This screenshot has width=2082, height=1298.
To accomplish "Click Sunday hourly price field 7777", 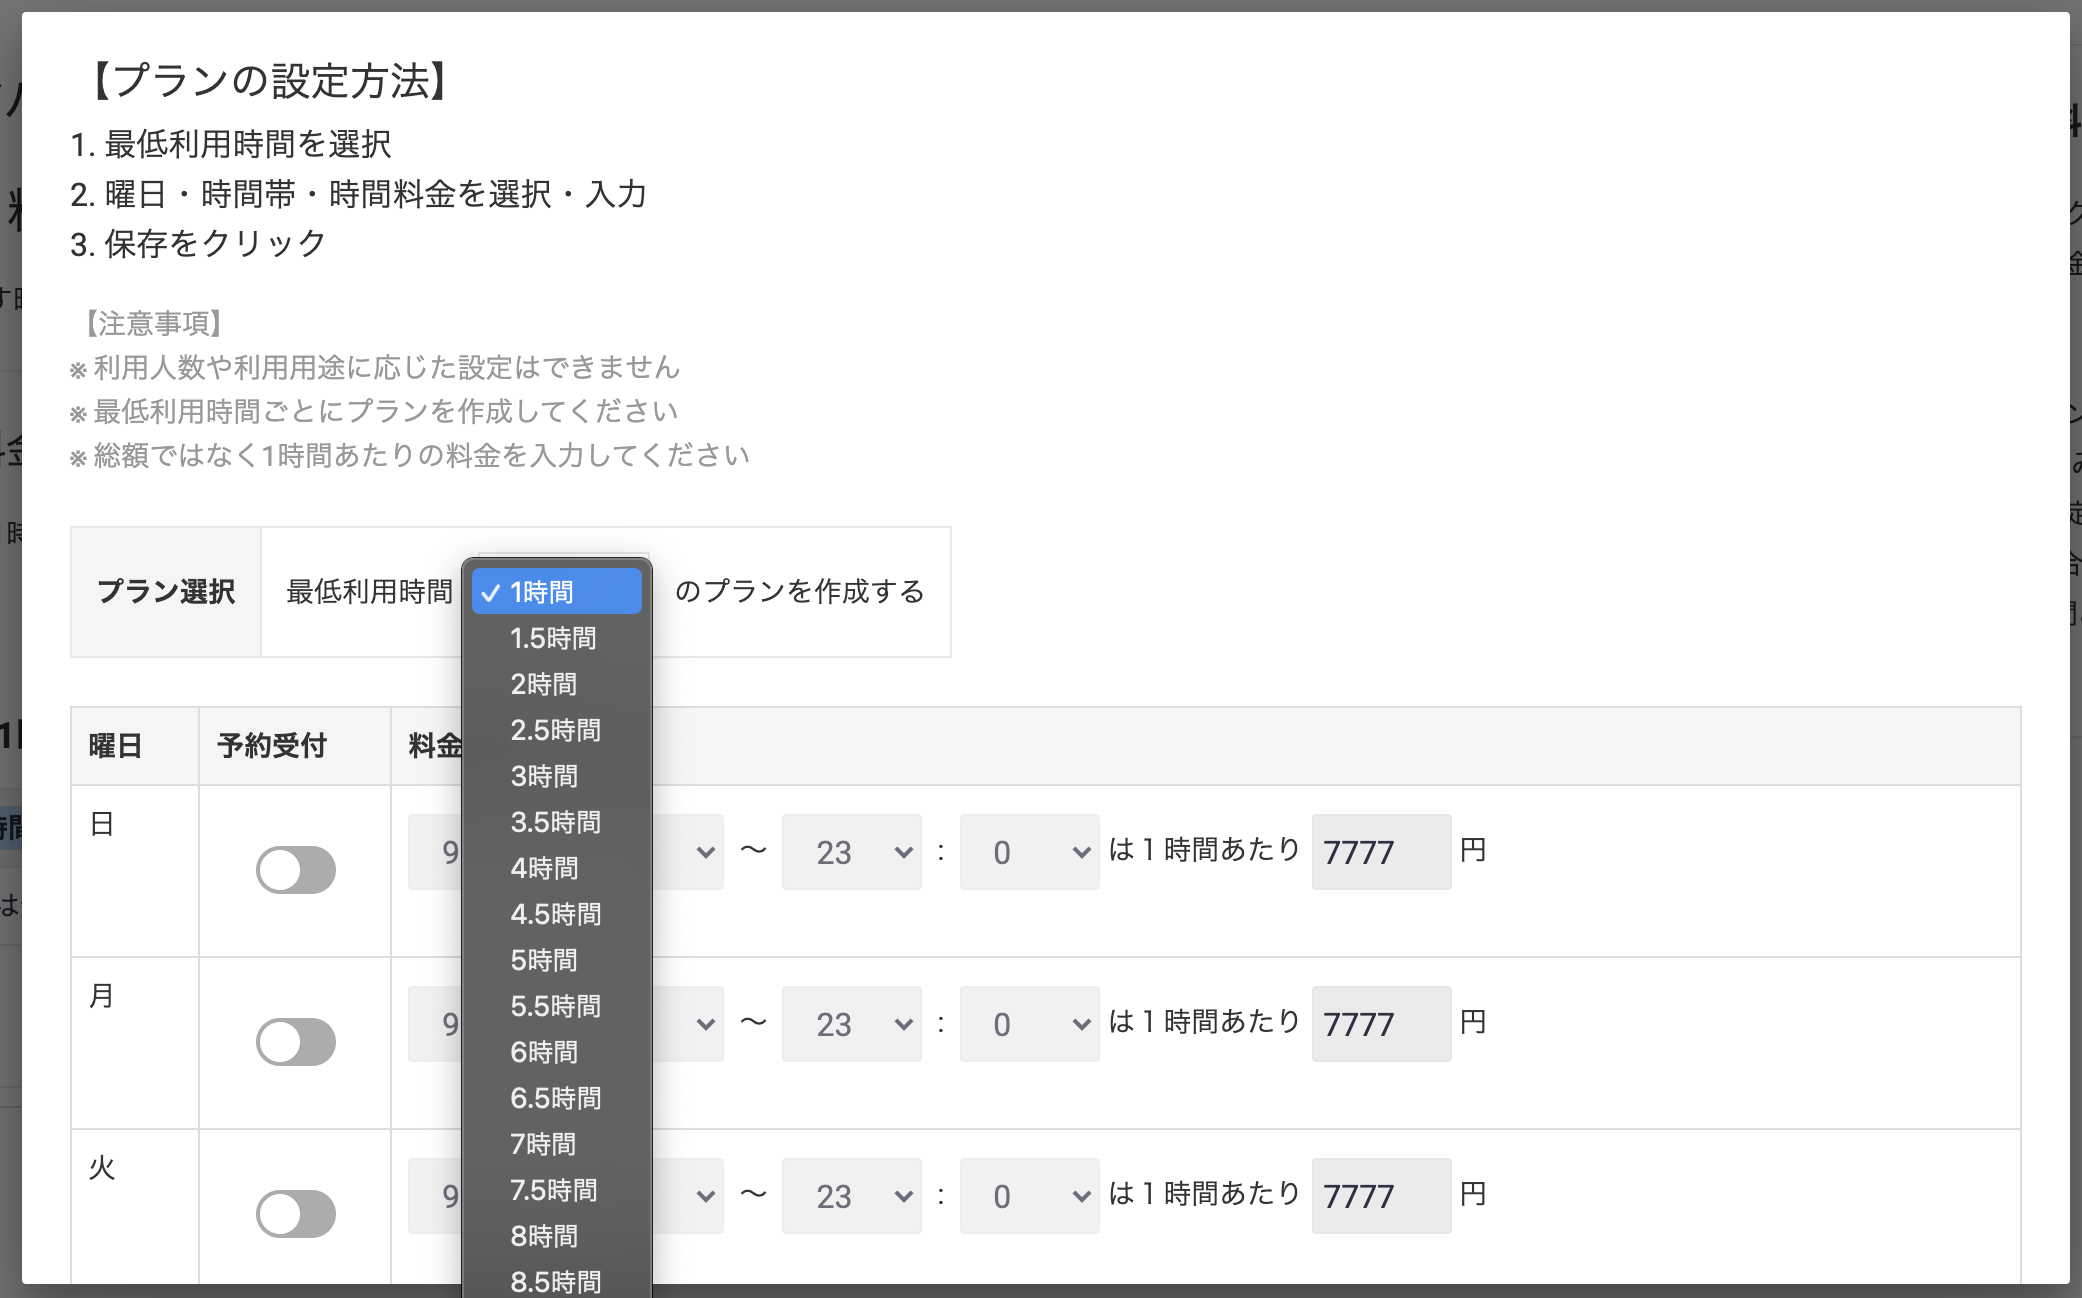I will [x=1380, y=852].
